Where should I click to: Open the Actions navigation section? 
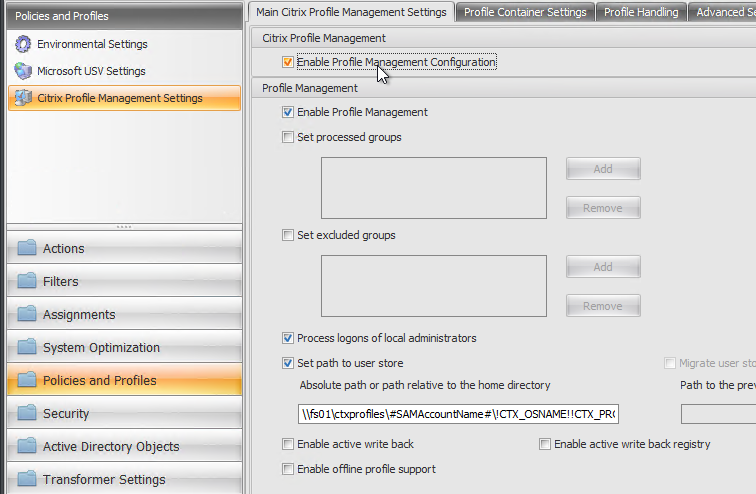pos(124,248)
